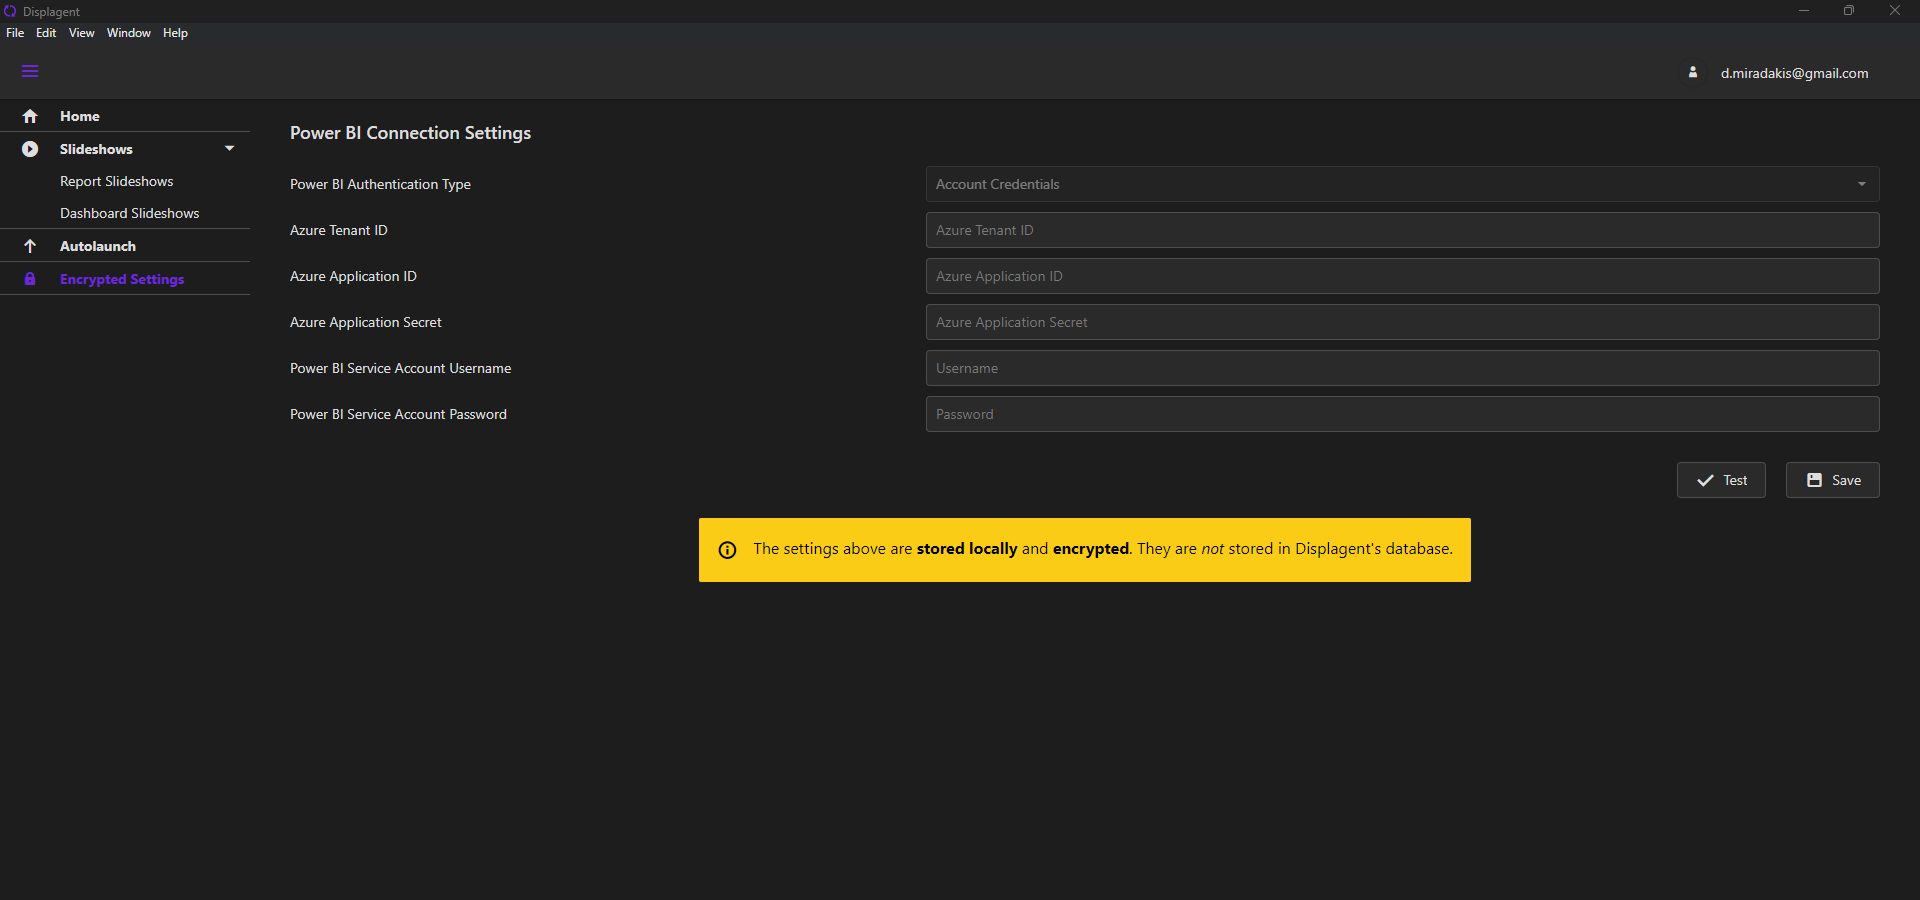Click the account email d.miradakis@gmail.com
The width and height of the screenshot is (1920, 900).
tap(1794, 73)
